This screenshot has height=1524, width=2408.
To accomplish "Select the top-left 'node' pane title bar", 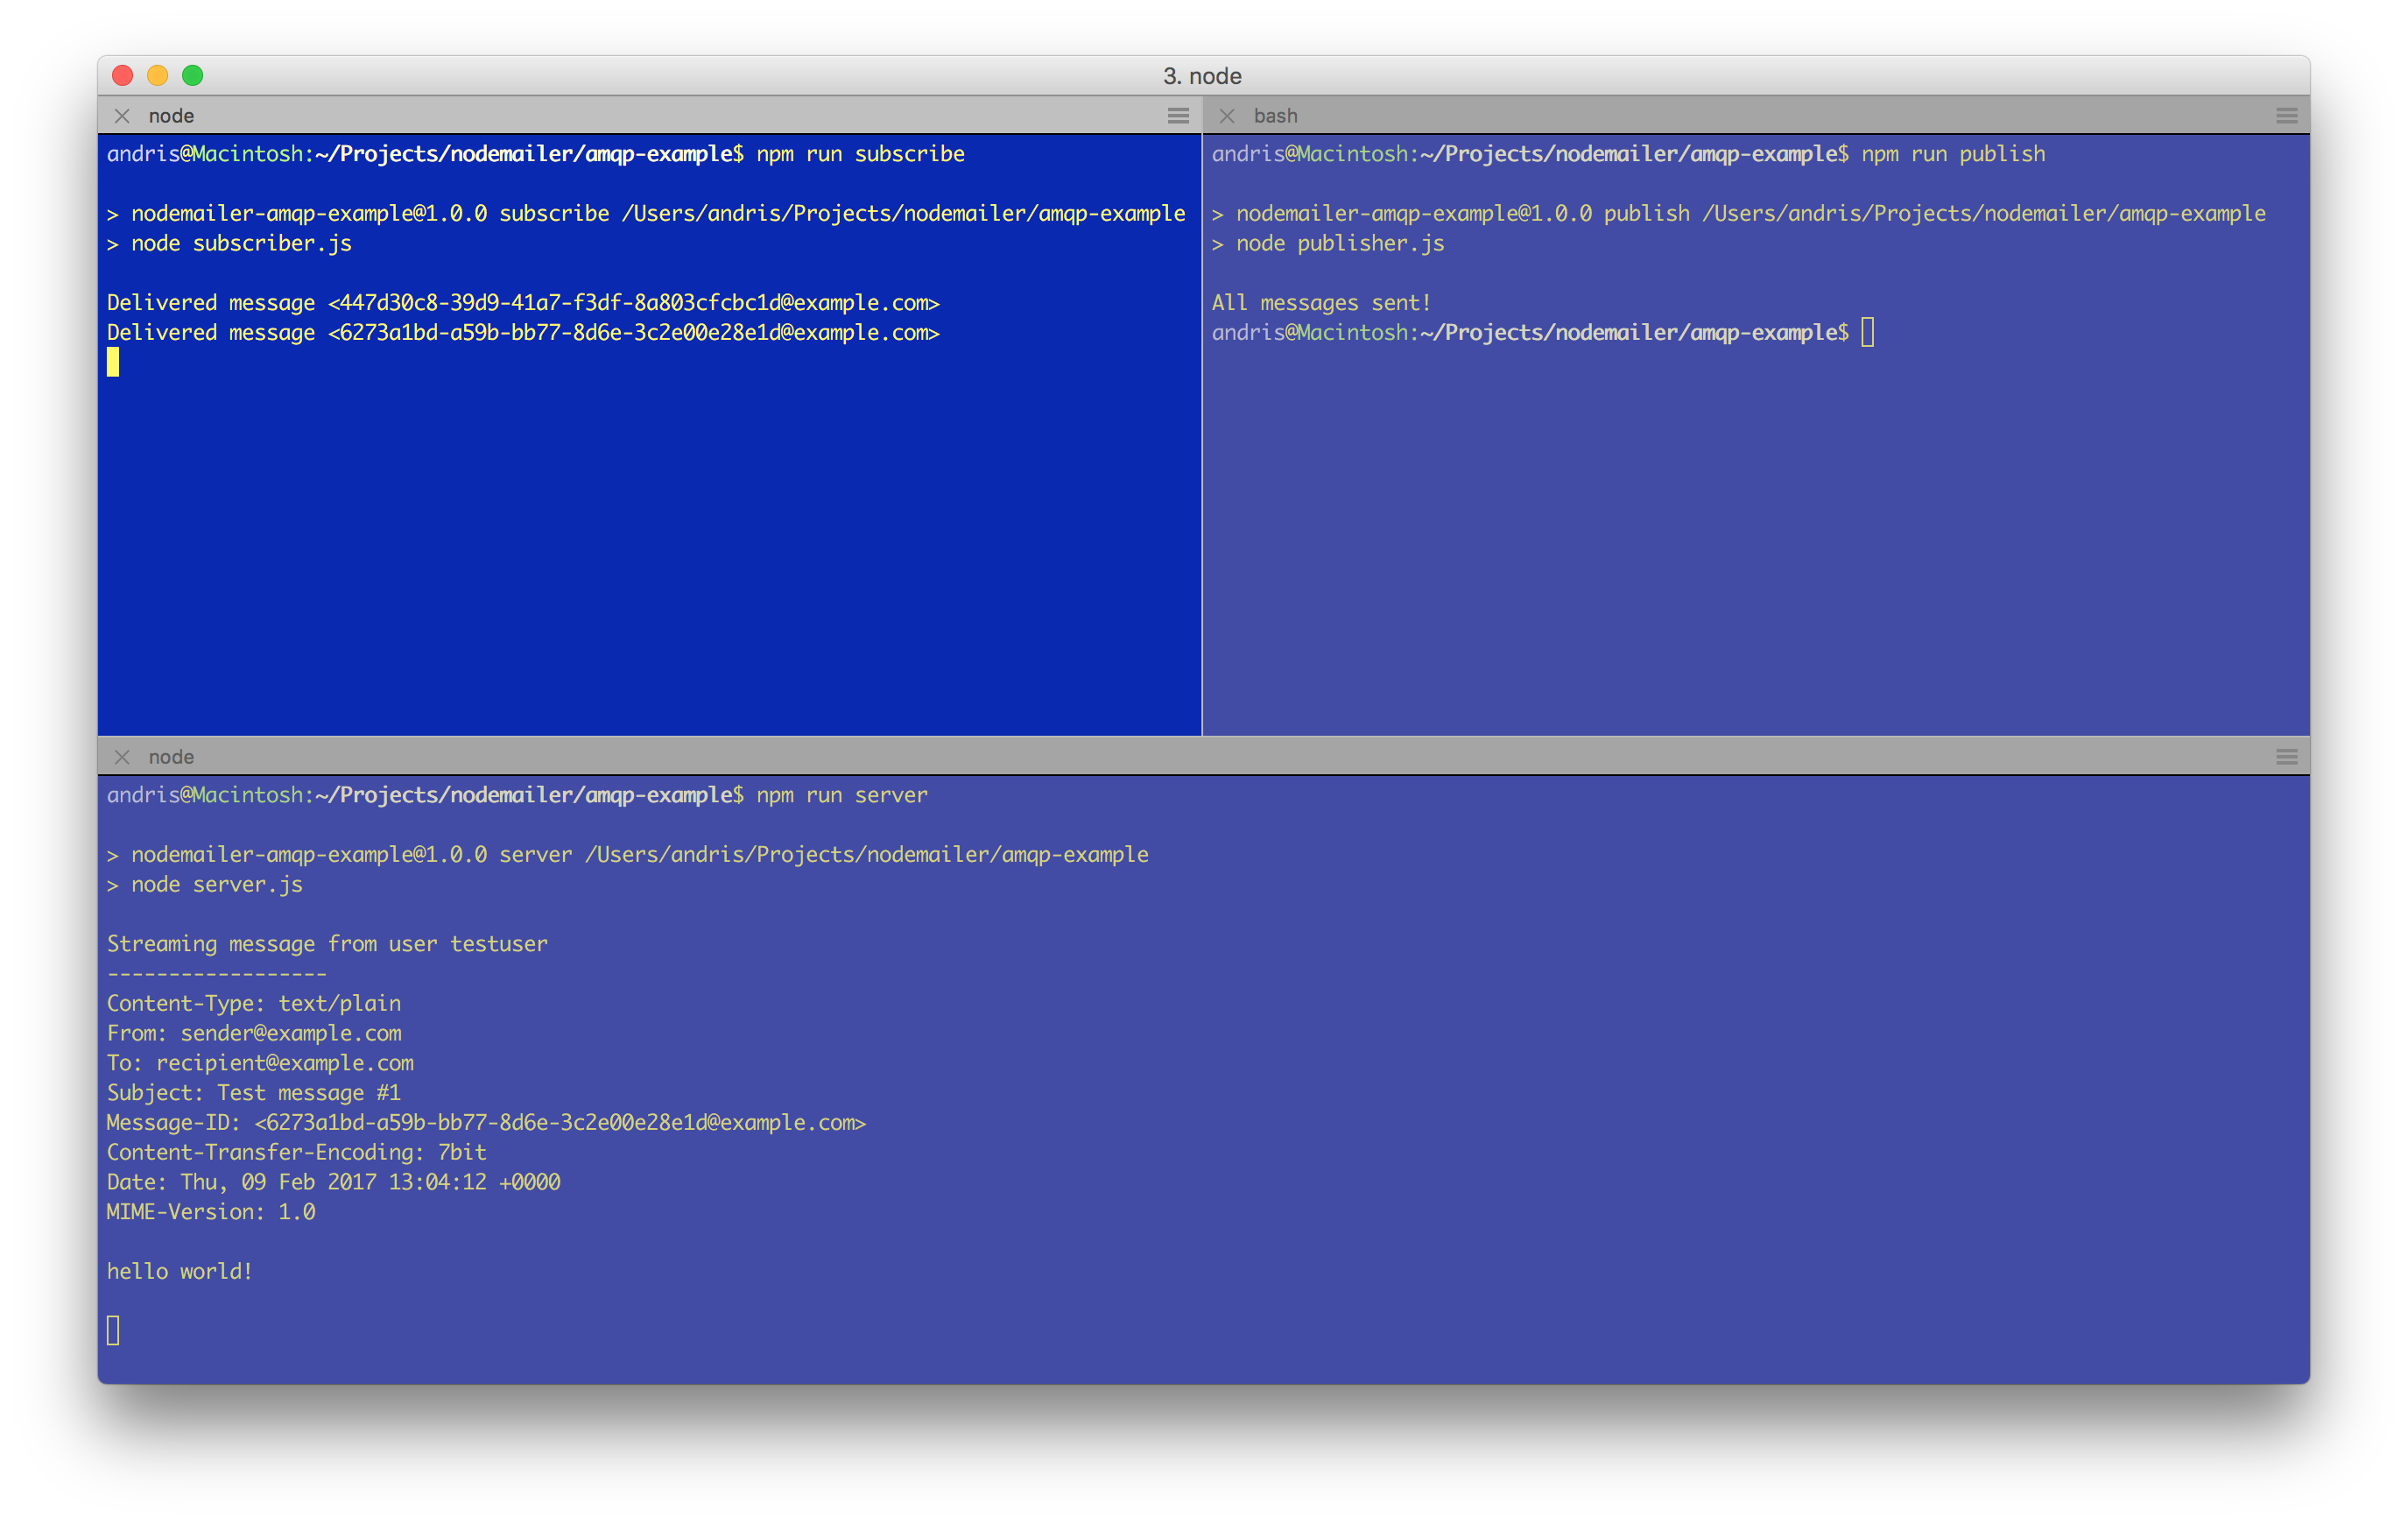I will (171, 116).
